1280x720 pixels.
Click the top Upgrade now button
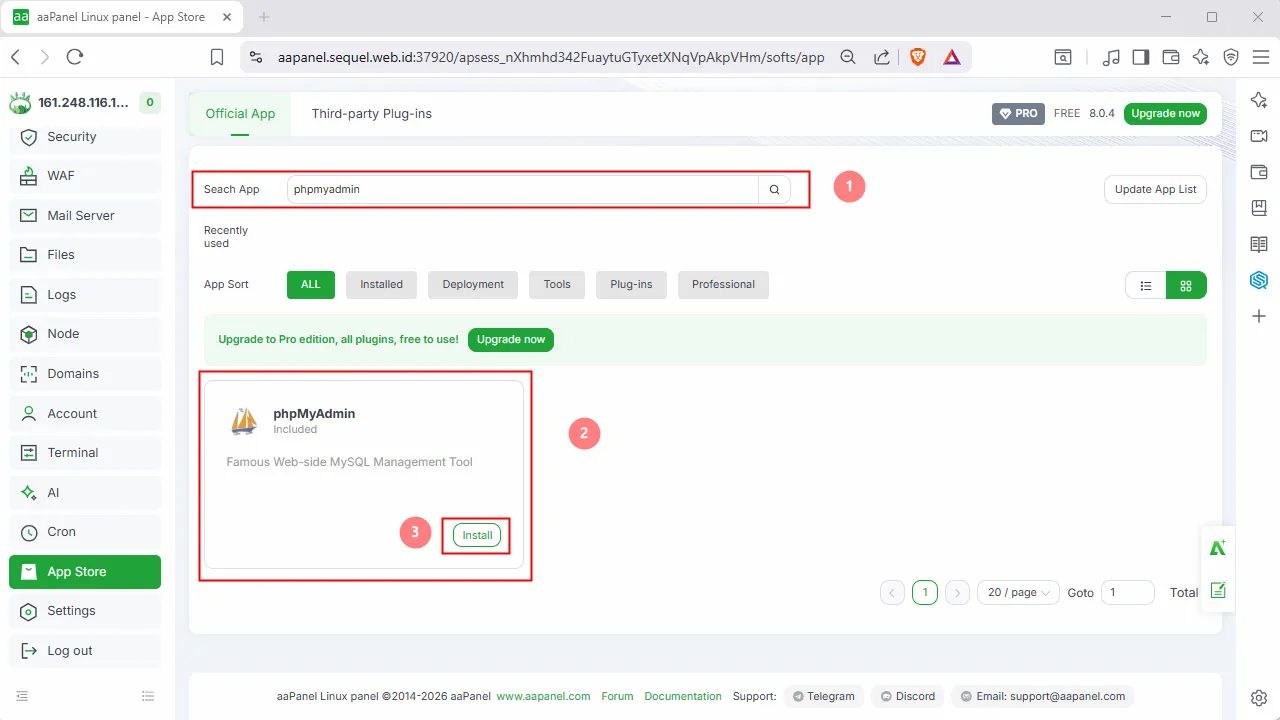point(1165,114)
